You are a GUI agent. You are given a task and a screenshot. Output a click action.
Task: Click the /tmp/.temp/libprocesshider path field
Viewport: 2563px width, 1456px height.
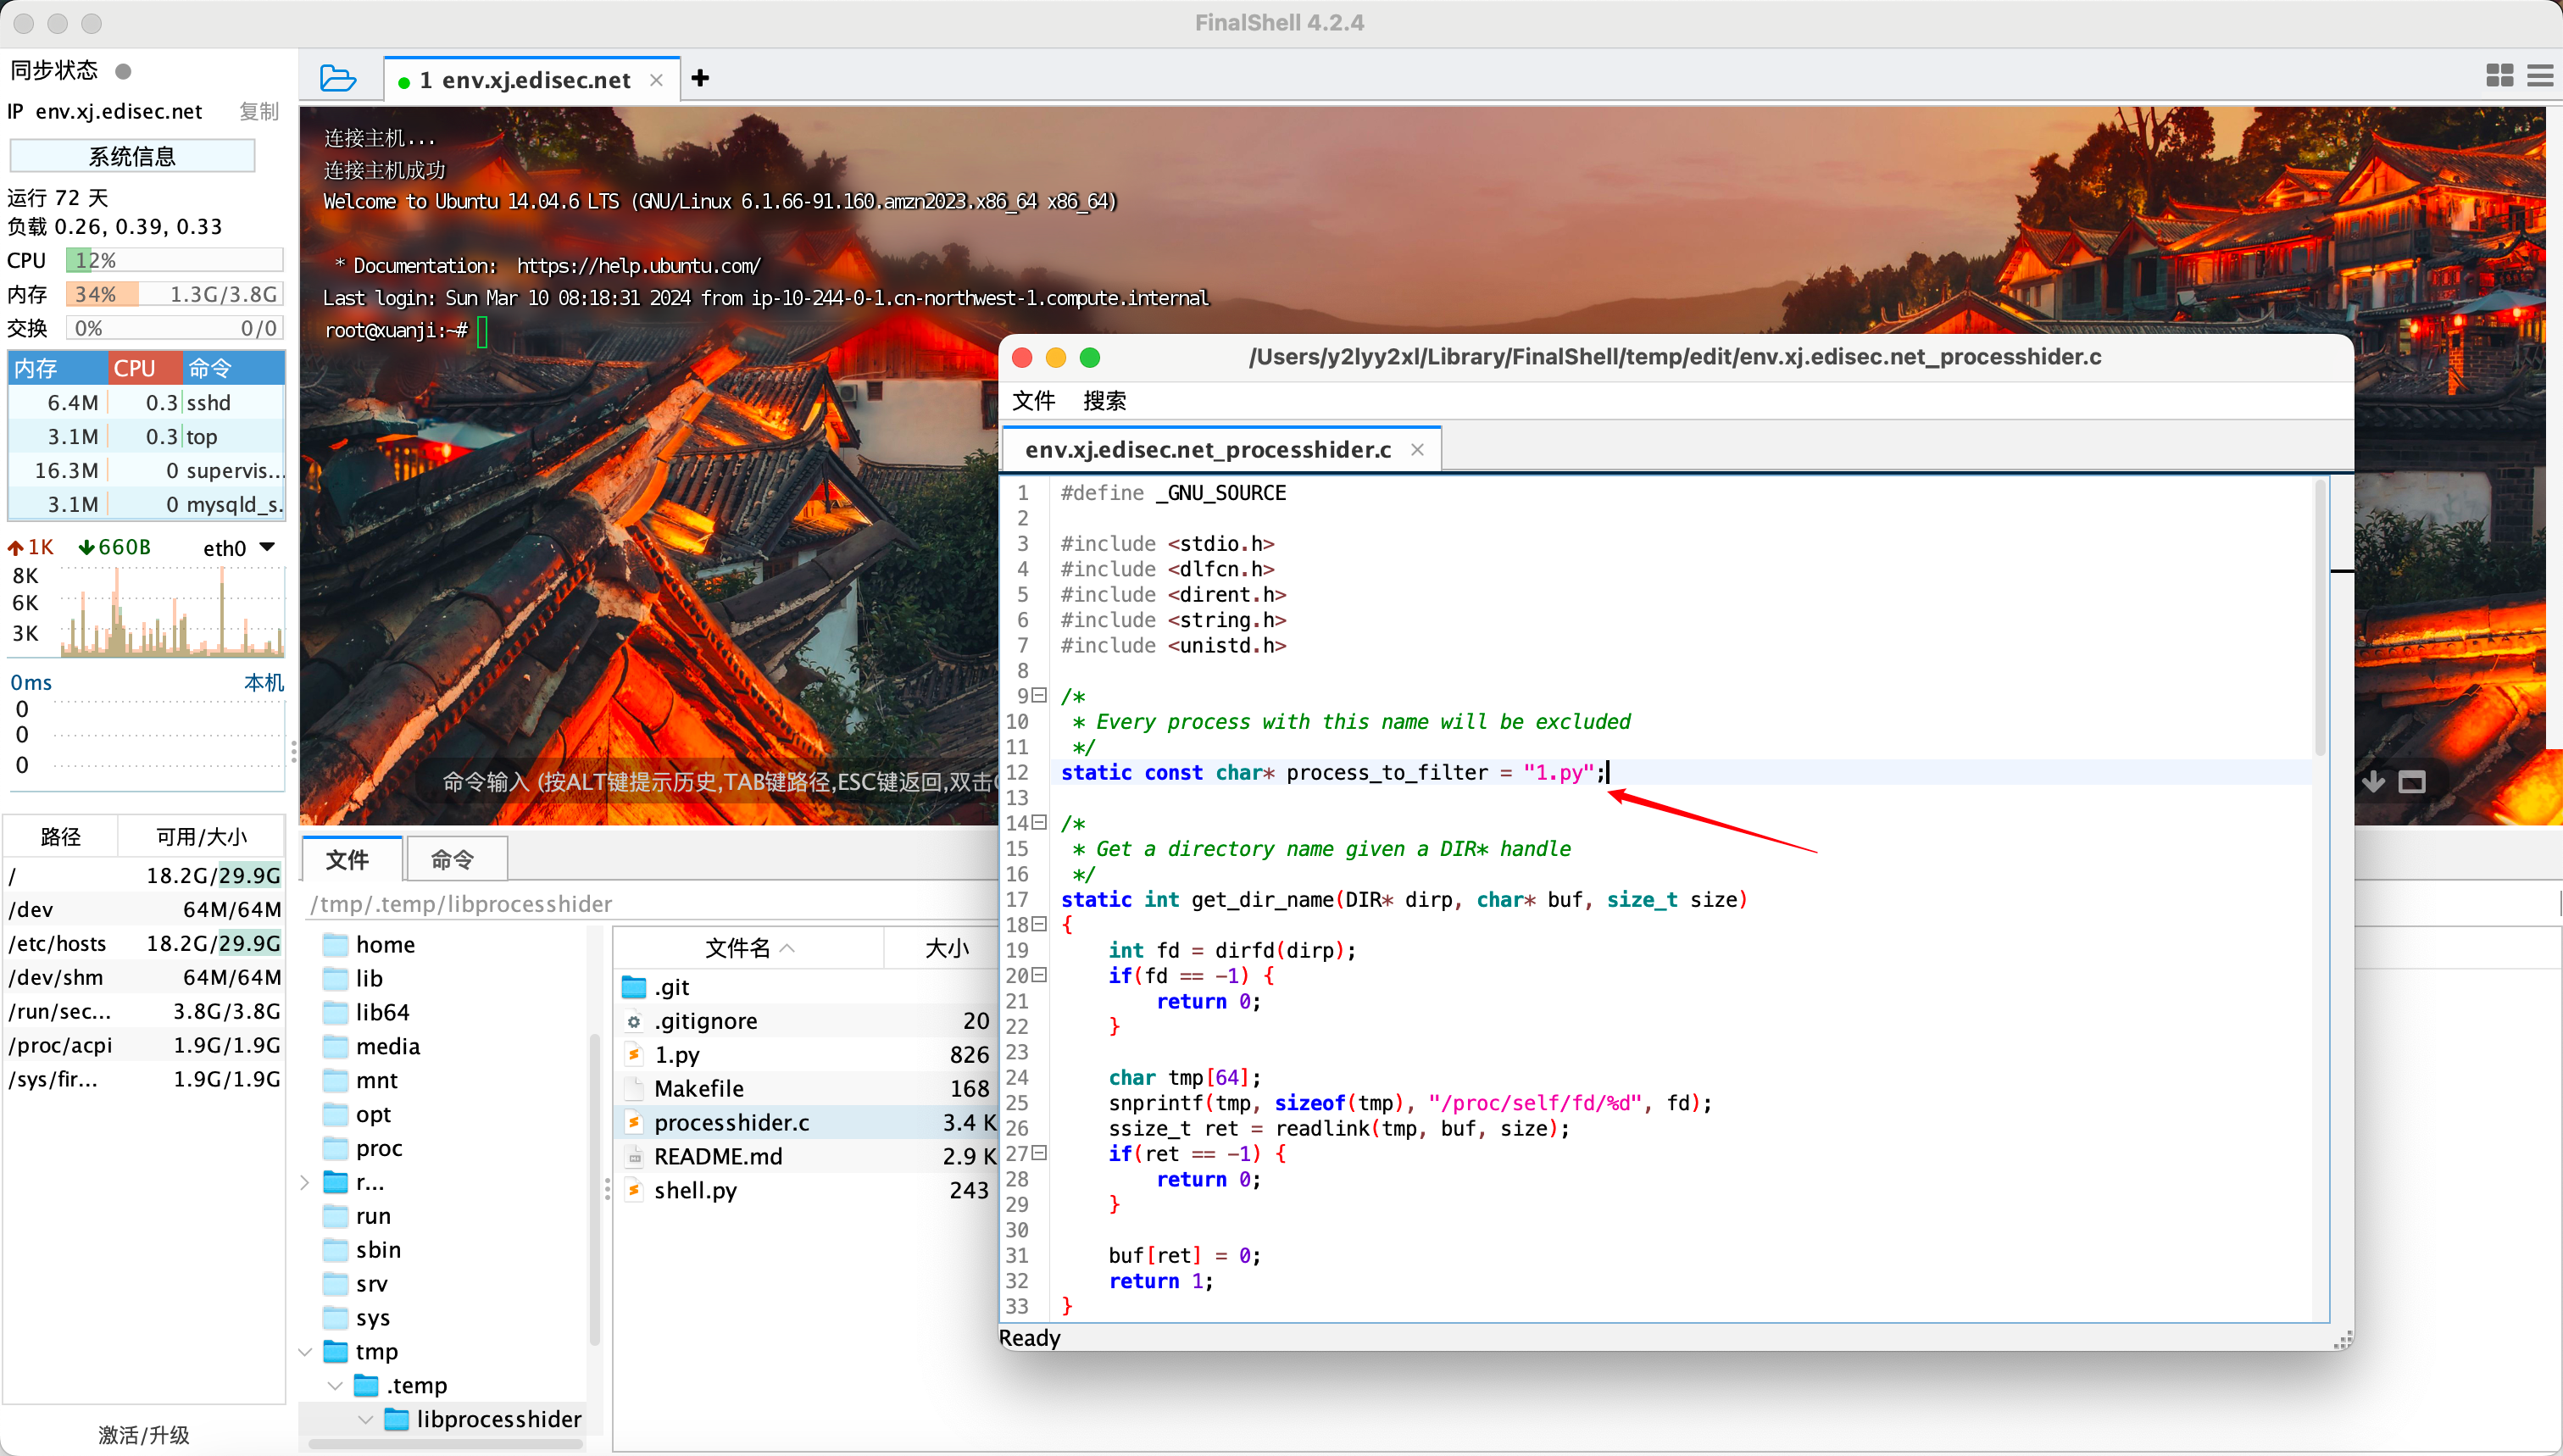pyautogui.click(x=650, y=904)
